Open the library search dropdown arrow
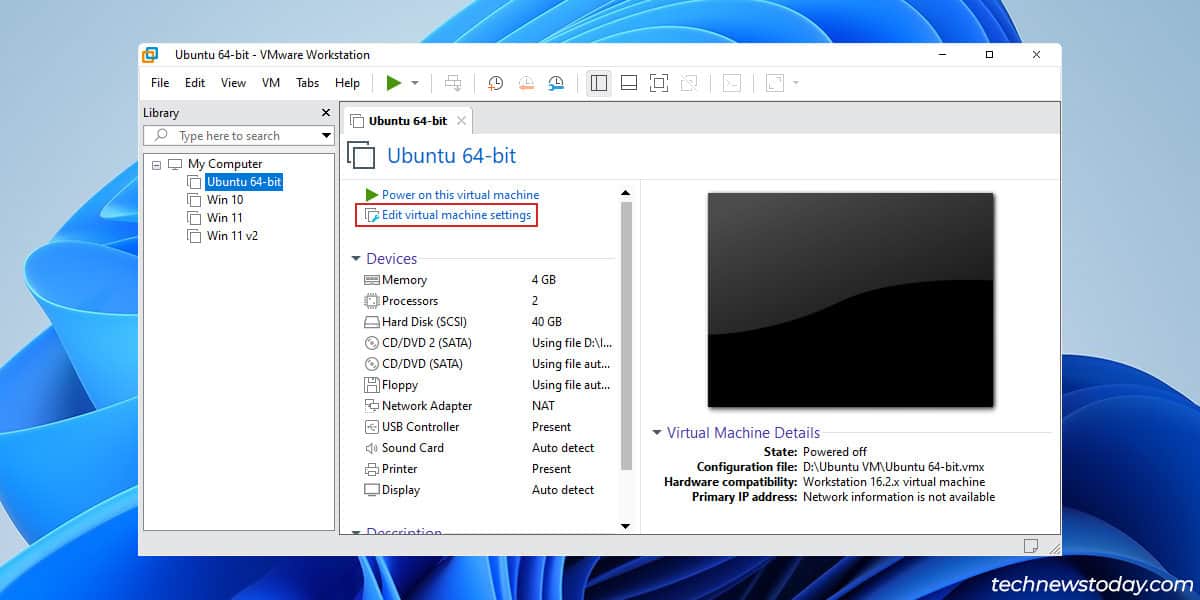The image size is (1200, 600). point(327,136)
